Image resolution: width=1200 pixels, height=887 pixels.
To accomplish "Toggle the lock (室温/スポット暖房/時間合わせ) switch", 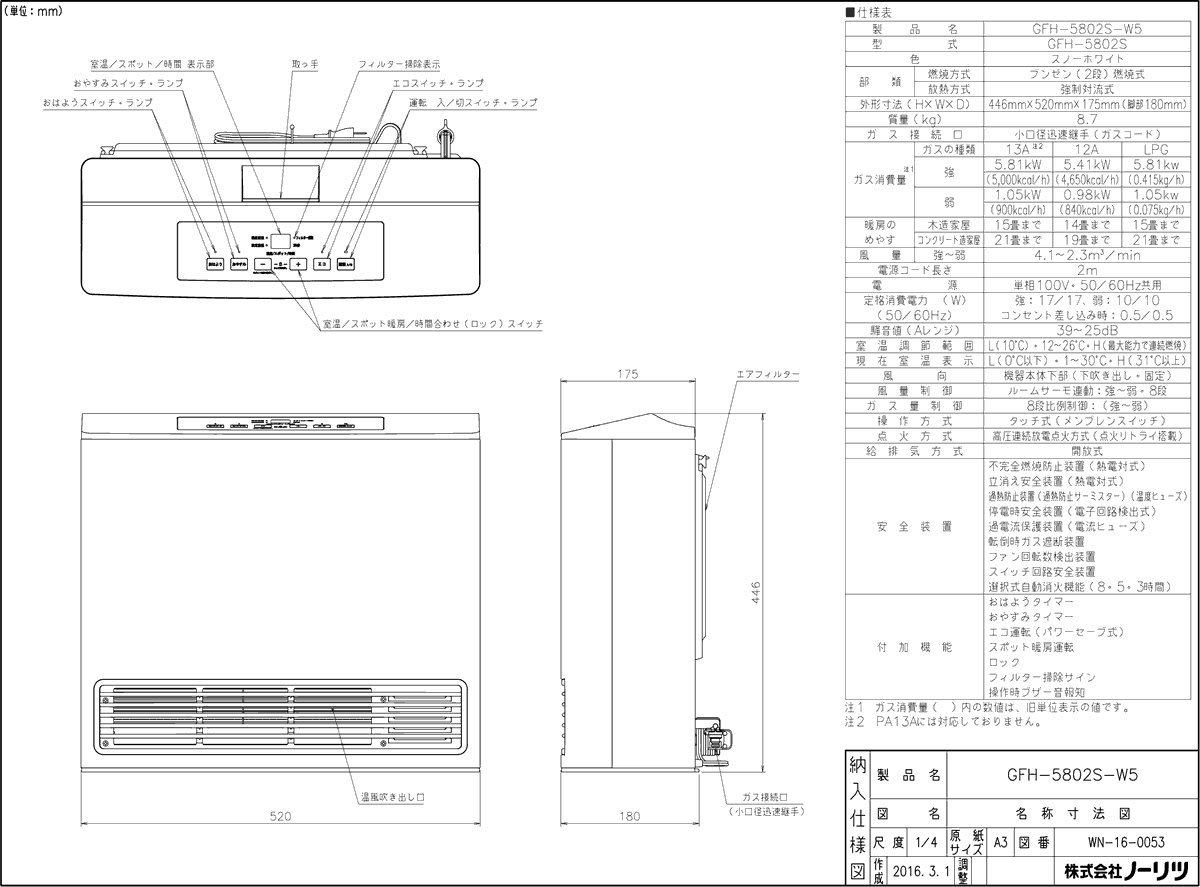I will click(281, 266).
